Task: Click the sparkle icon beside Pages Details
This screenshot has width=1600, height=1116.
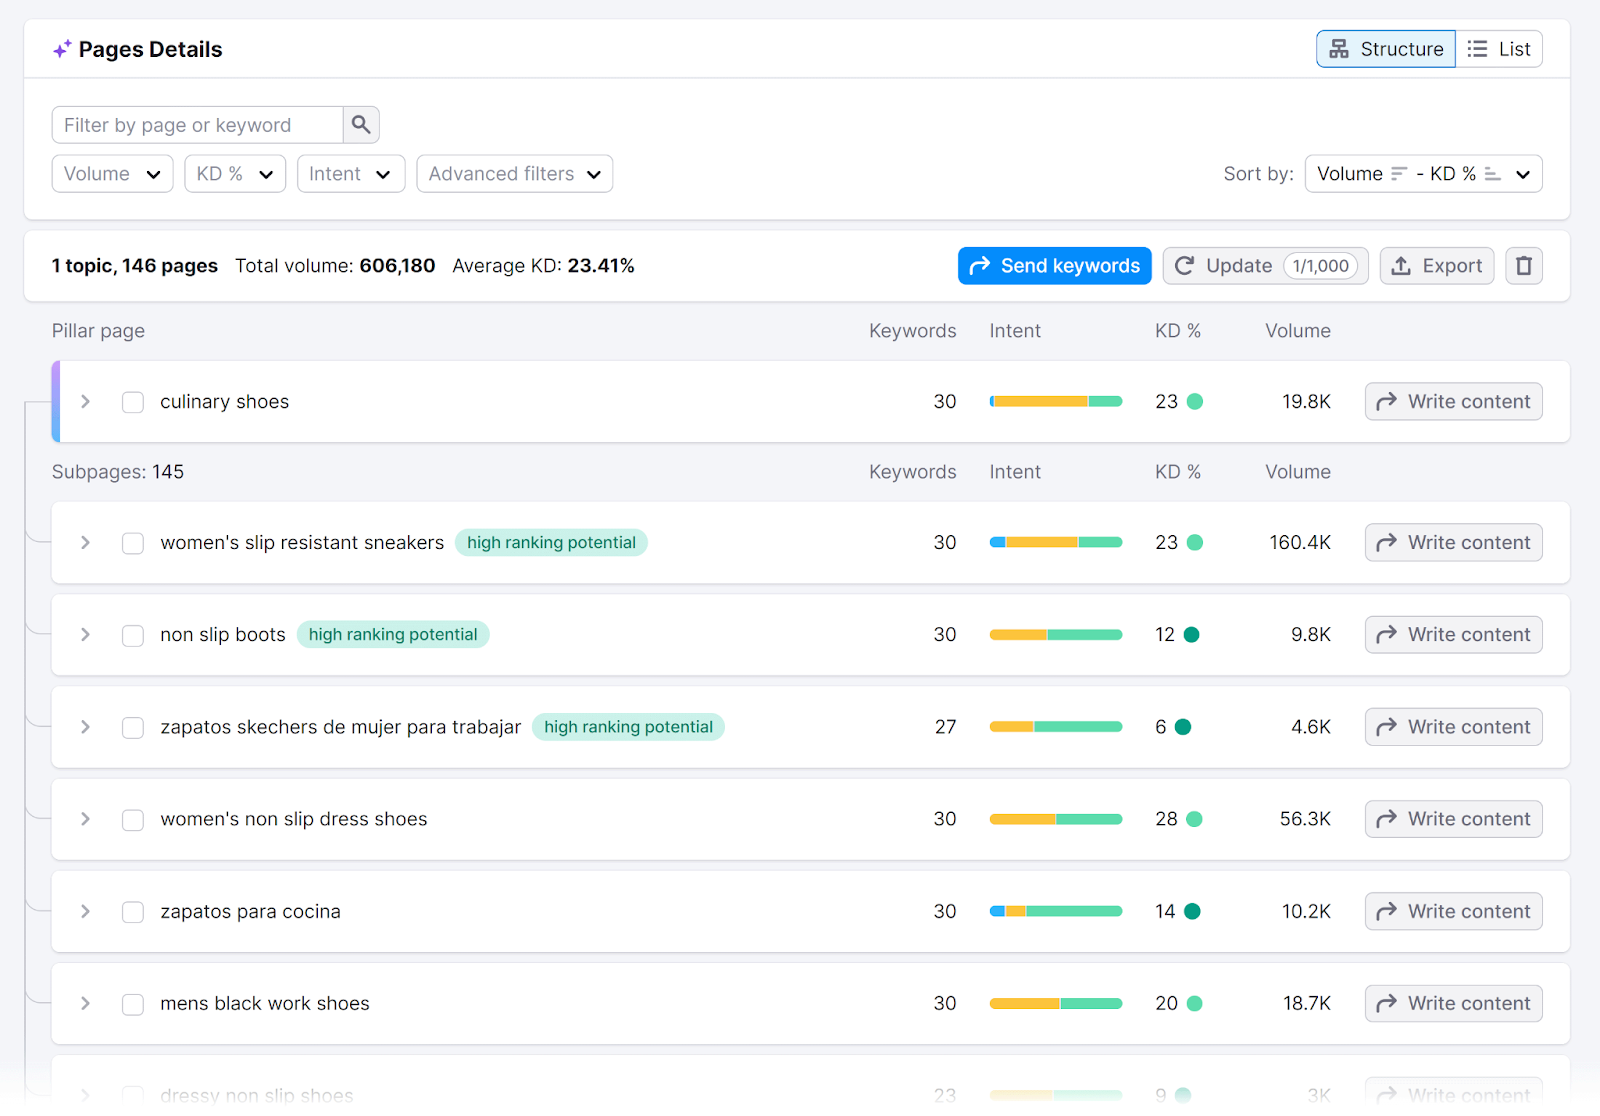Action: pos(62,47)
